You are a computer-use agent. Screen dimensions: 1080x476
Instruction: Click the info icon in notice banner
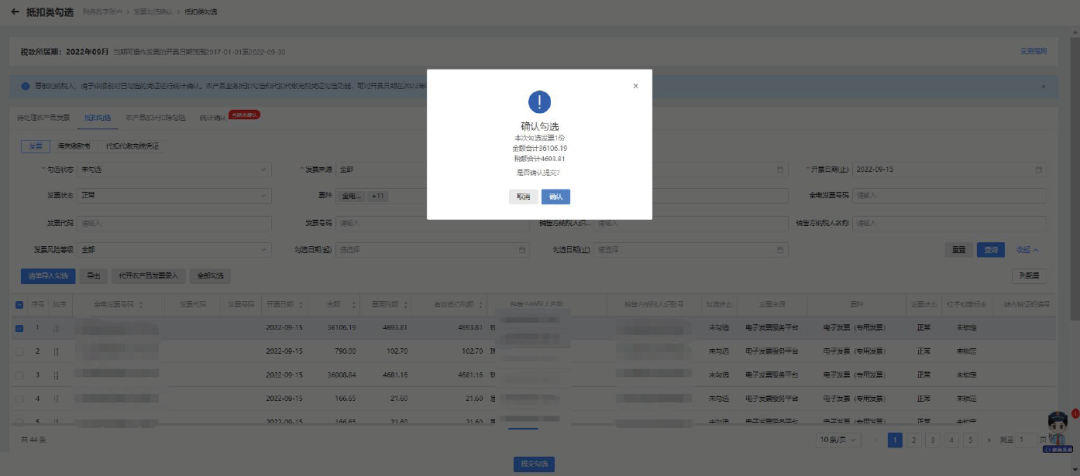point(25,87)
